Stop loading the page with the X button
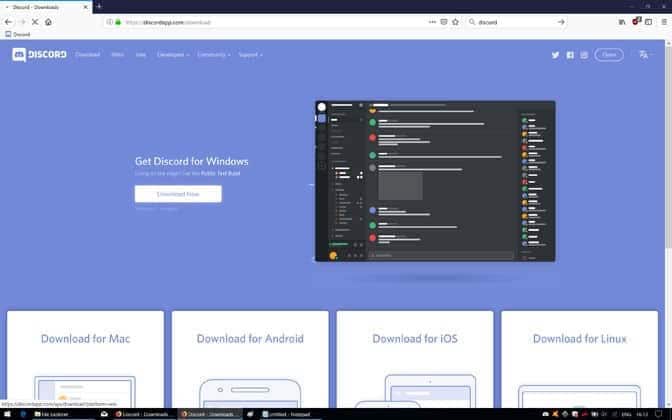The width and height of the screenshot is (672, 420). coord(35,22)
